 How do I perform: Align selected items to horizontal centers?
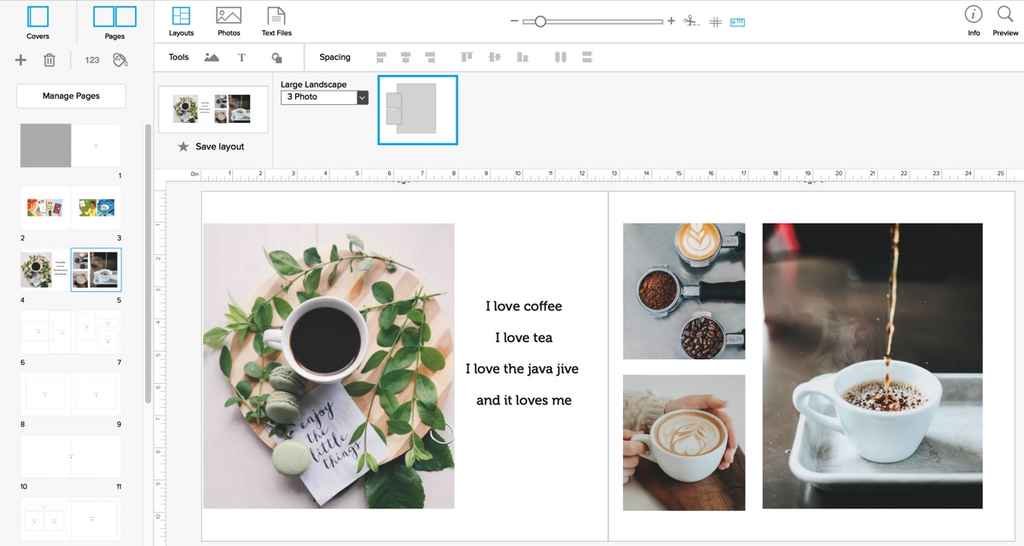tap(406, 57)
